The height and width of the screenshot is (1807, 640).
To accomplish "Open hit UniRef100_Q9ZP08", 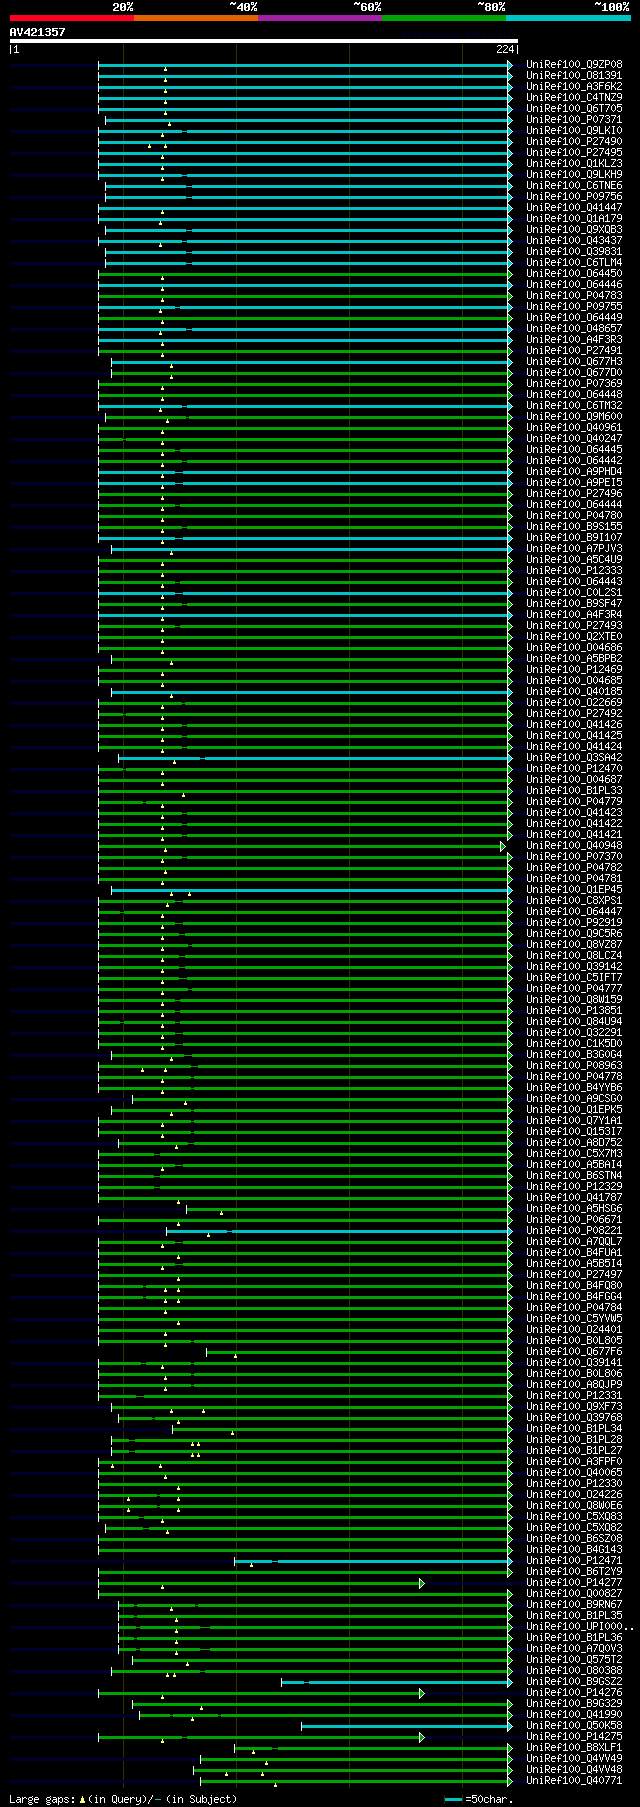I will coord(574,65).
